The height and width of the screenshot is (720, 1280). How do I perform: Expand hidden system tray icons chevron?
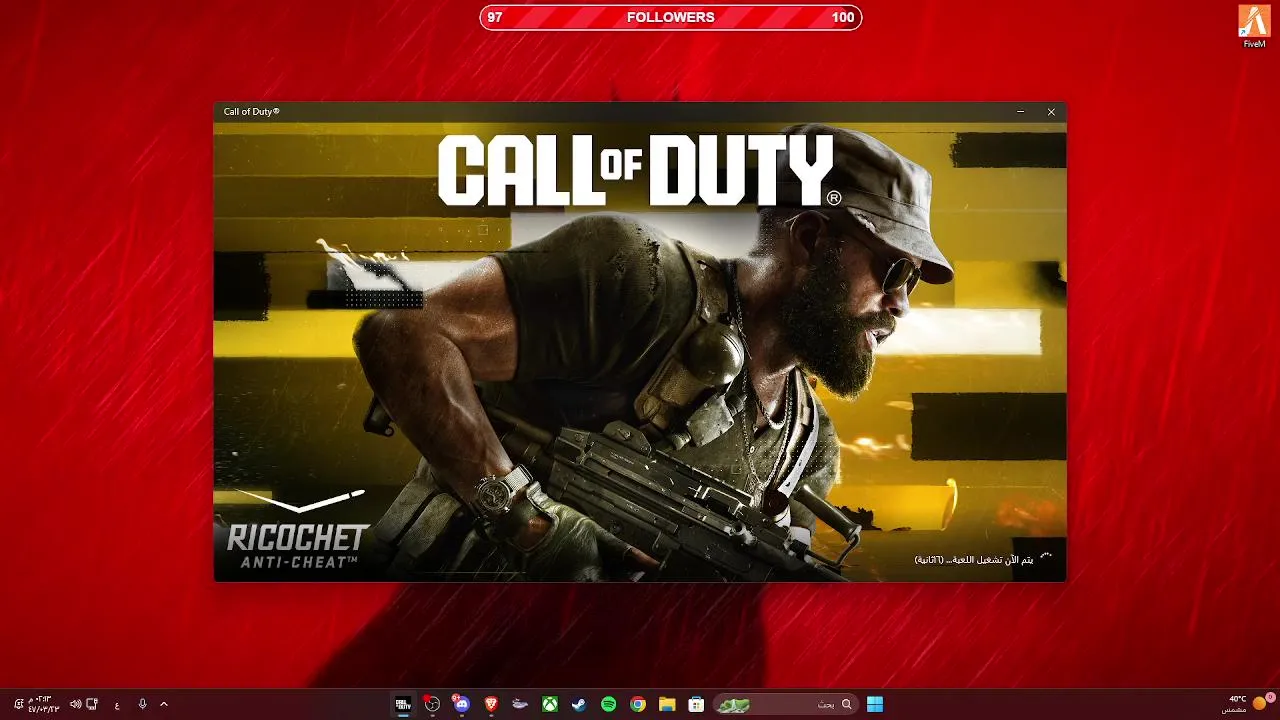[x=164, y=704]
